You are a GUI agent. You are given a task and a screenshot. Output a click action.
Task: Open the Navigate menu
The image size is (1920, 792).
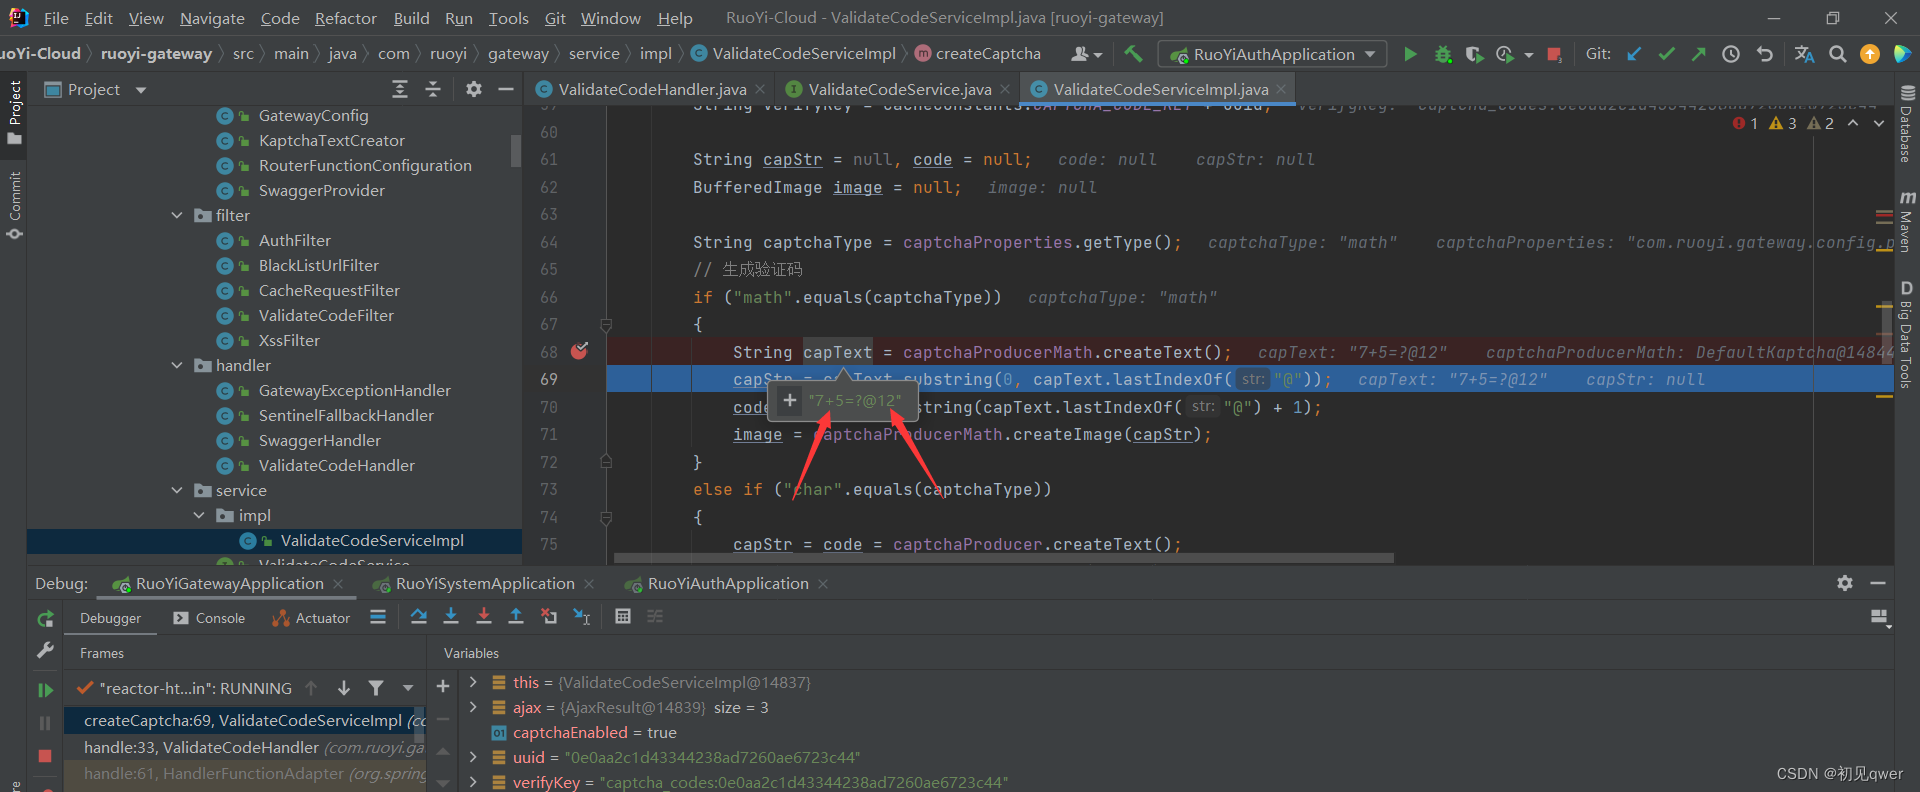pos(212,18)
